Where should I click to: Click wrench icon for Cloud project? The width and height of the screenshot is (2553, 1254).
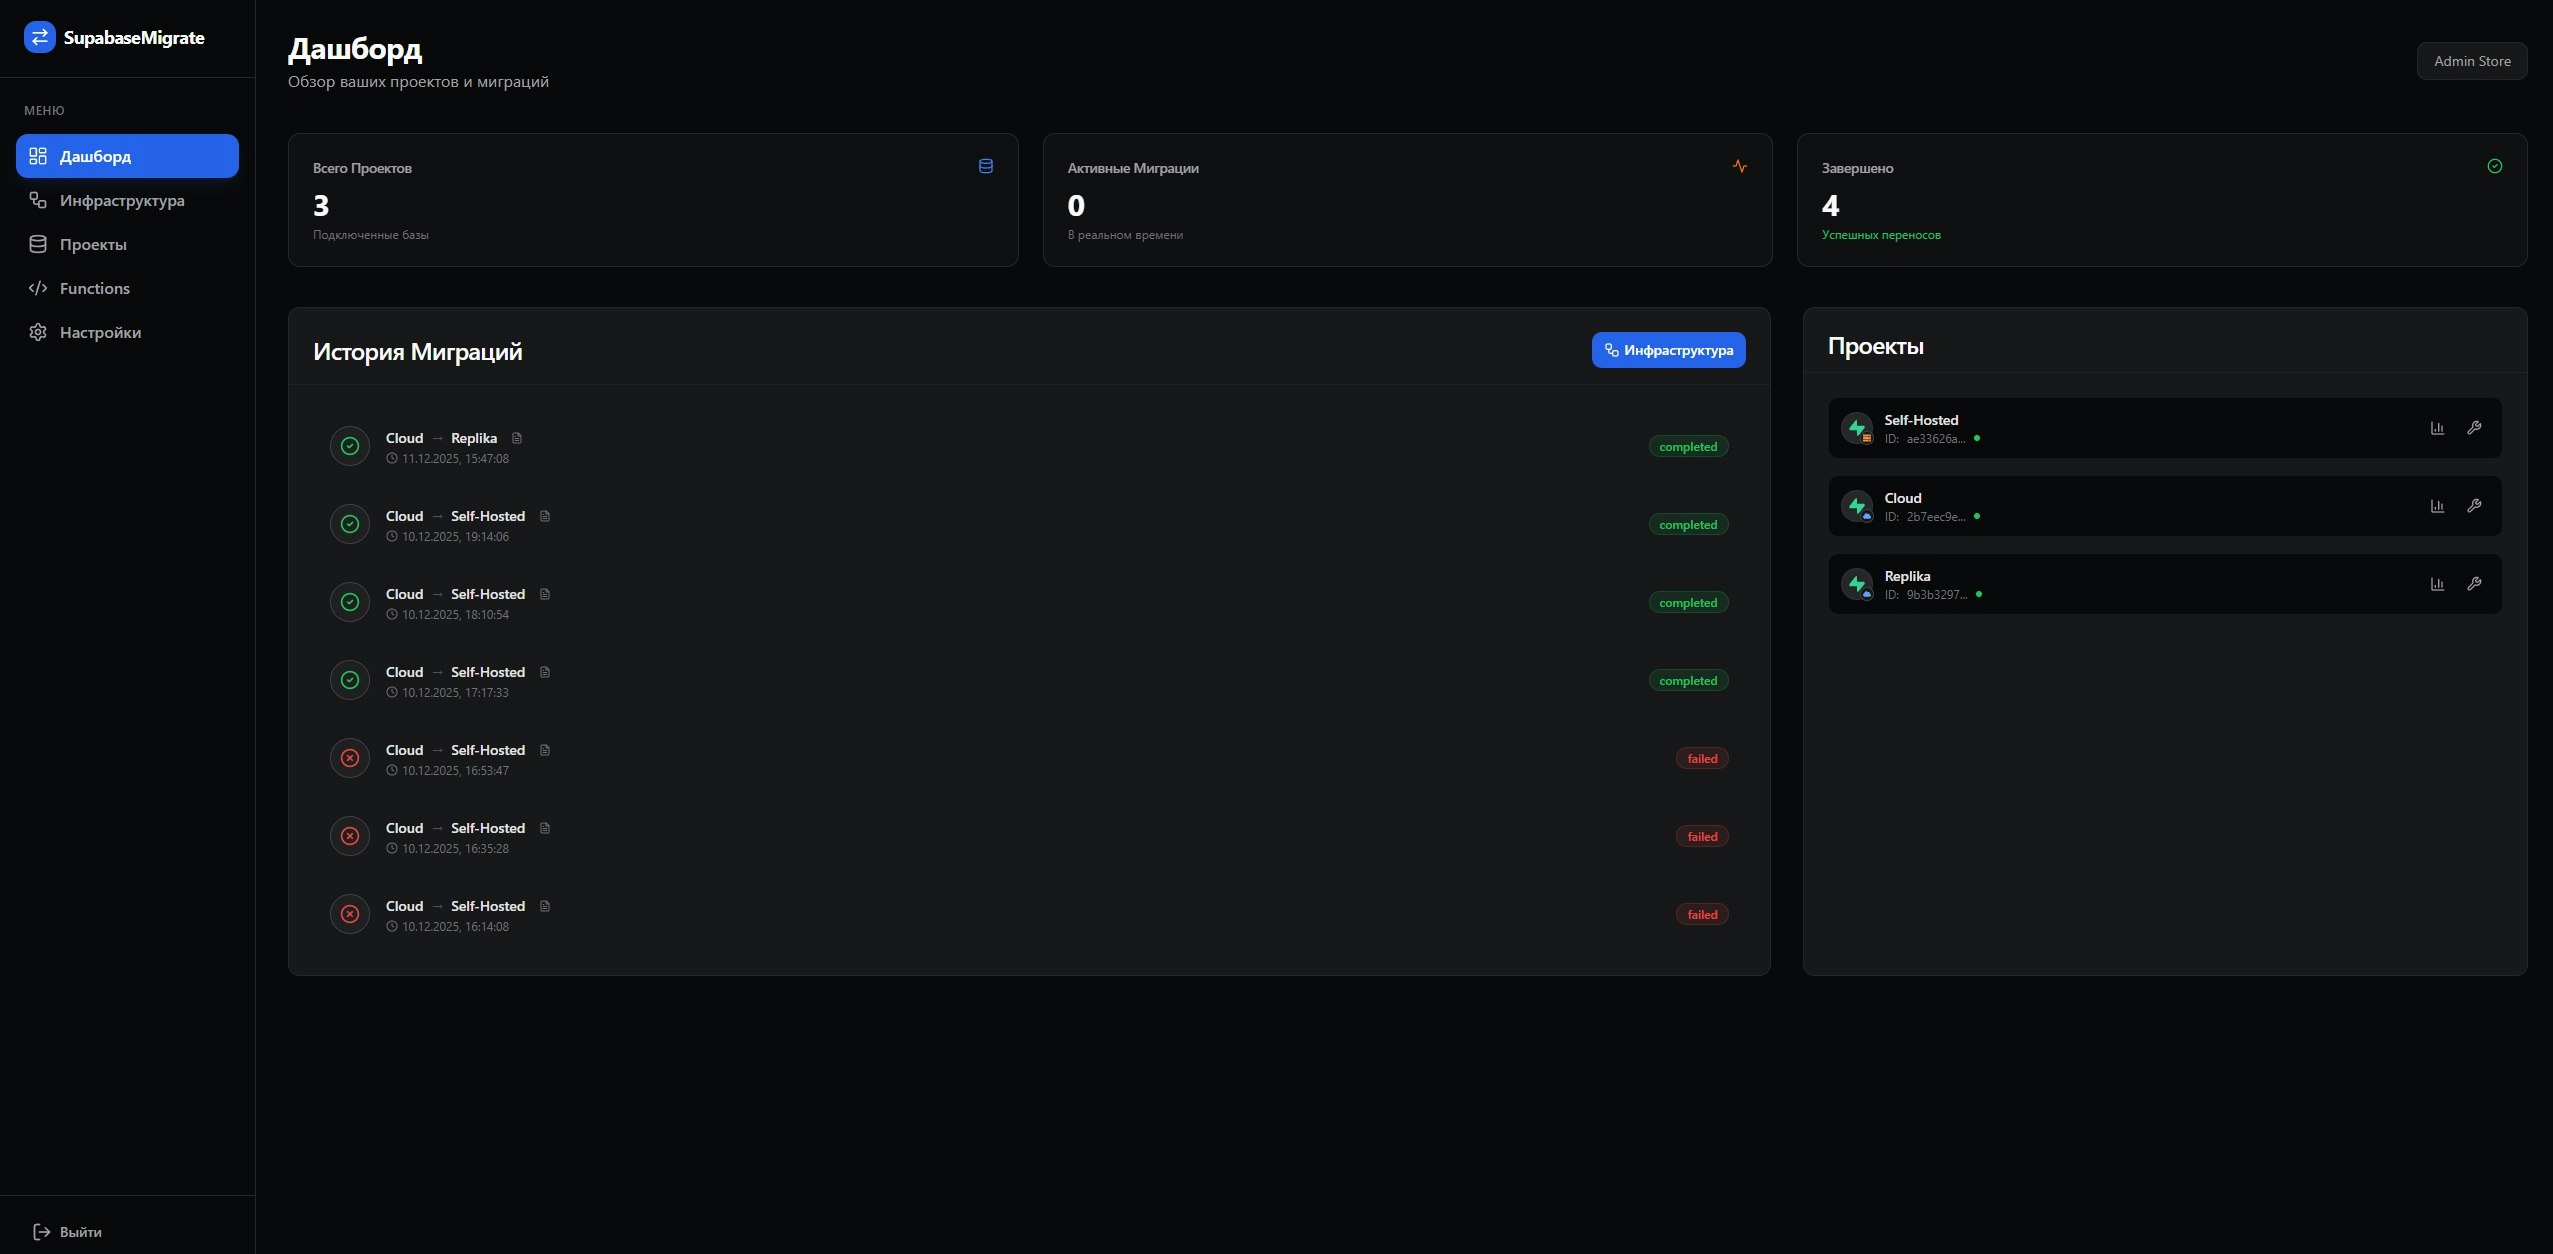coord(2474,506)
